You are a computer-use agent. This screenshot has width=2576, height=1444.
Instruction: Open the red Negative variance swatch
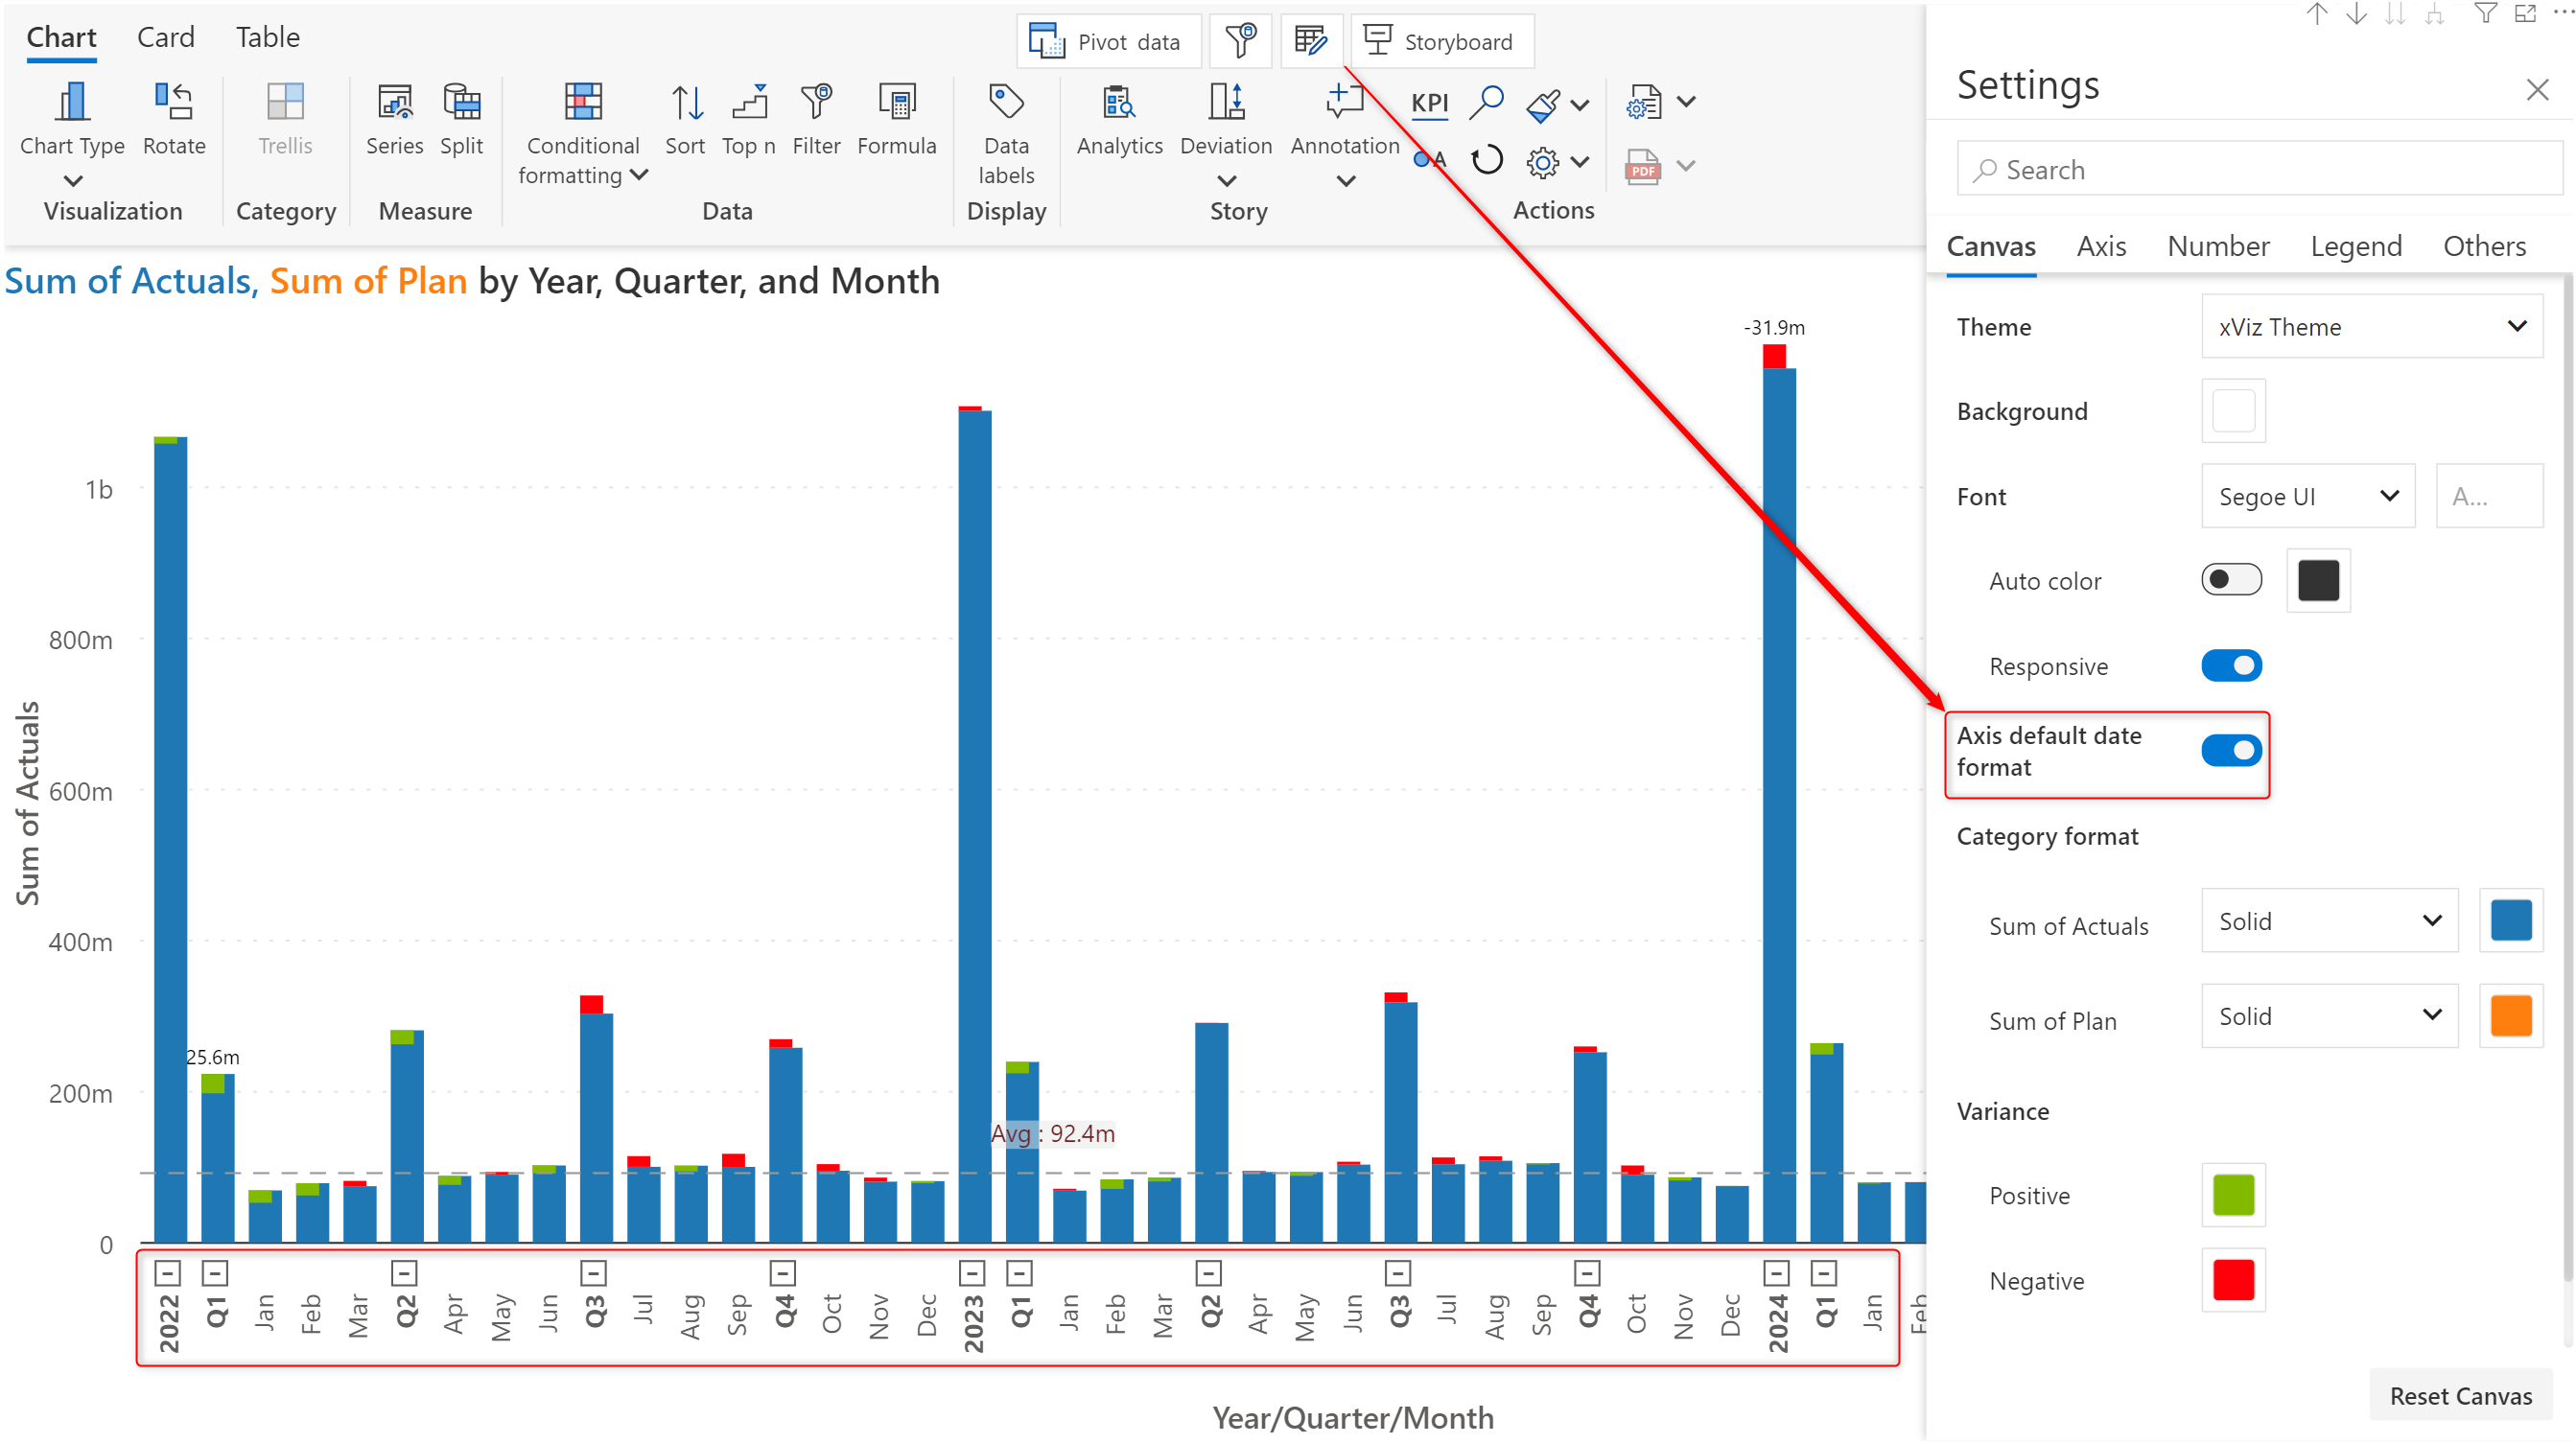(2233, 1280)
